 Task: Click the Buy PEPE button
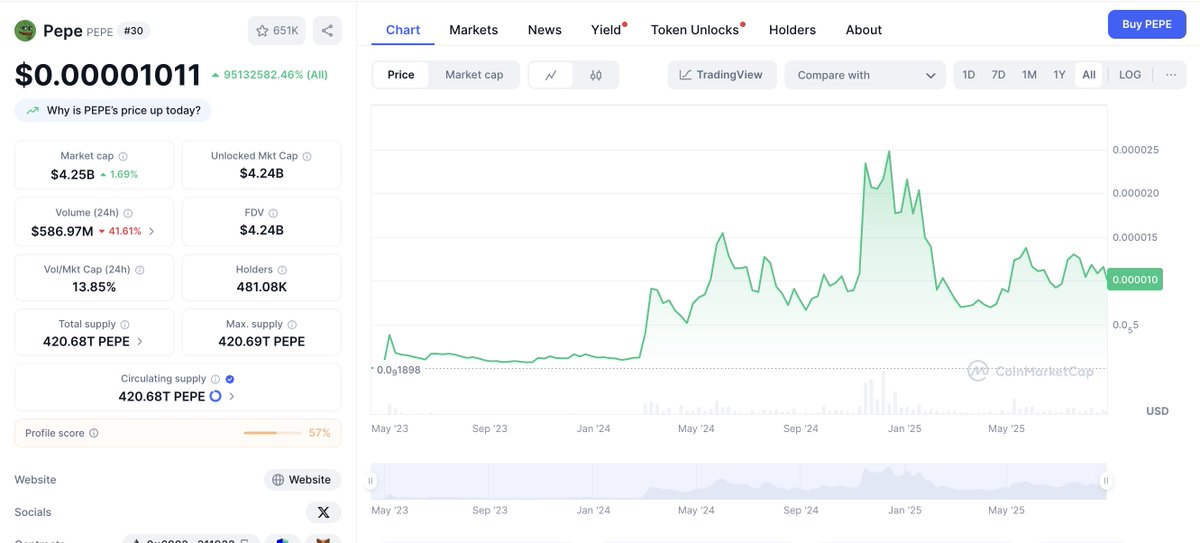coord(1146,24)
